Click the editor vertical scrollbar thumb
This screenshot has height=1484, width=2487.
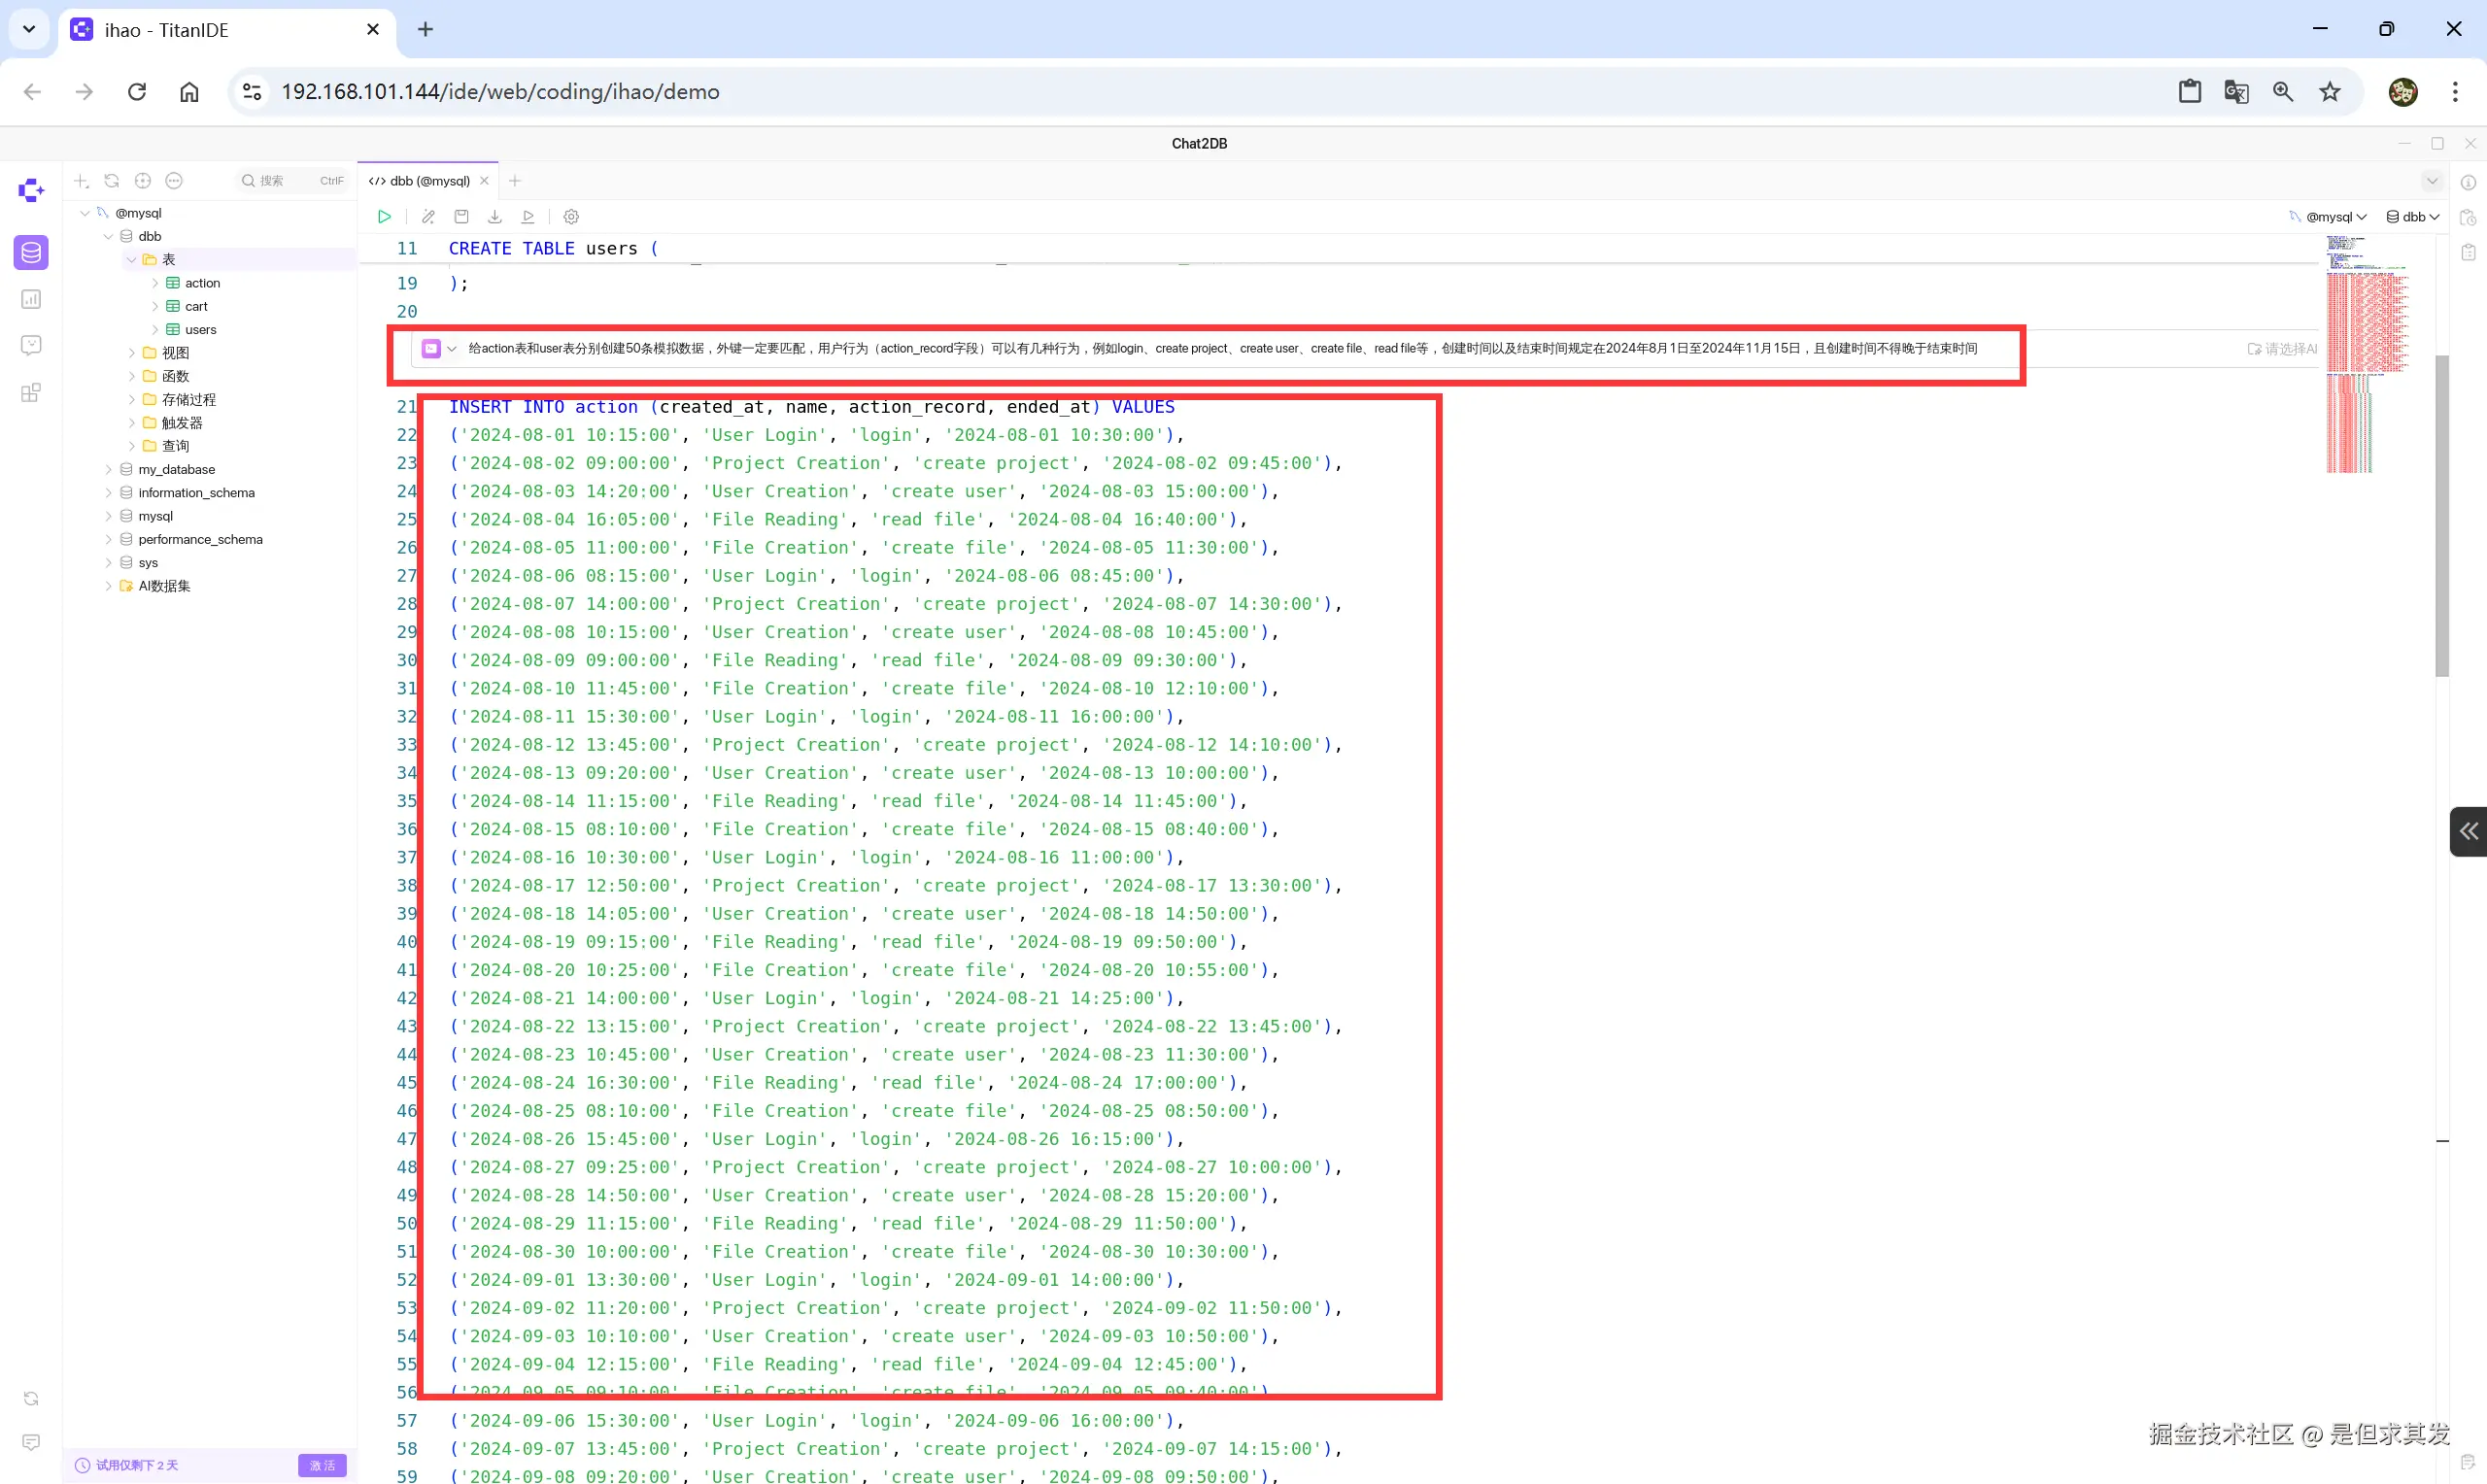pyautogui.click(x=2441, y=515)
